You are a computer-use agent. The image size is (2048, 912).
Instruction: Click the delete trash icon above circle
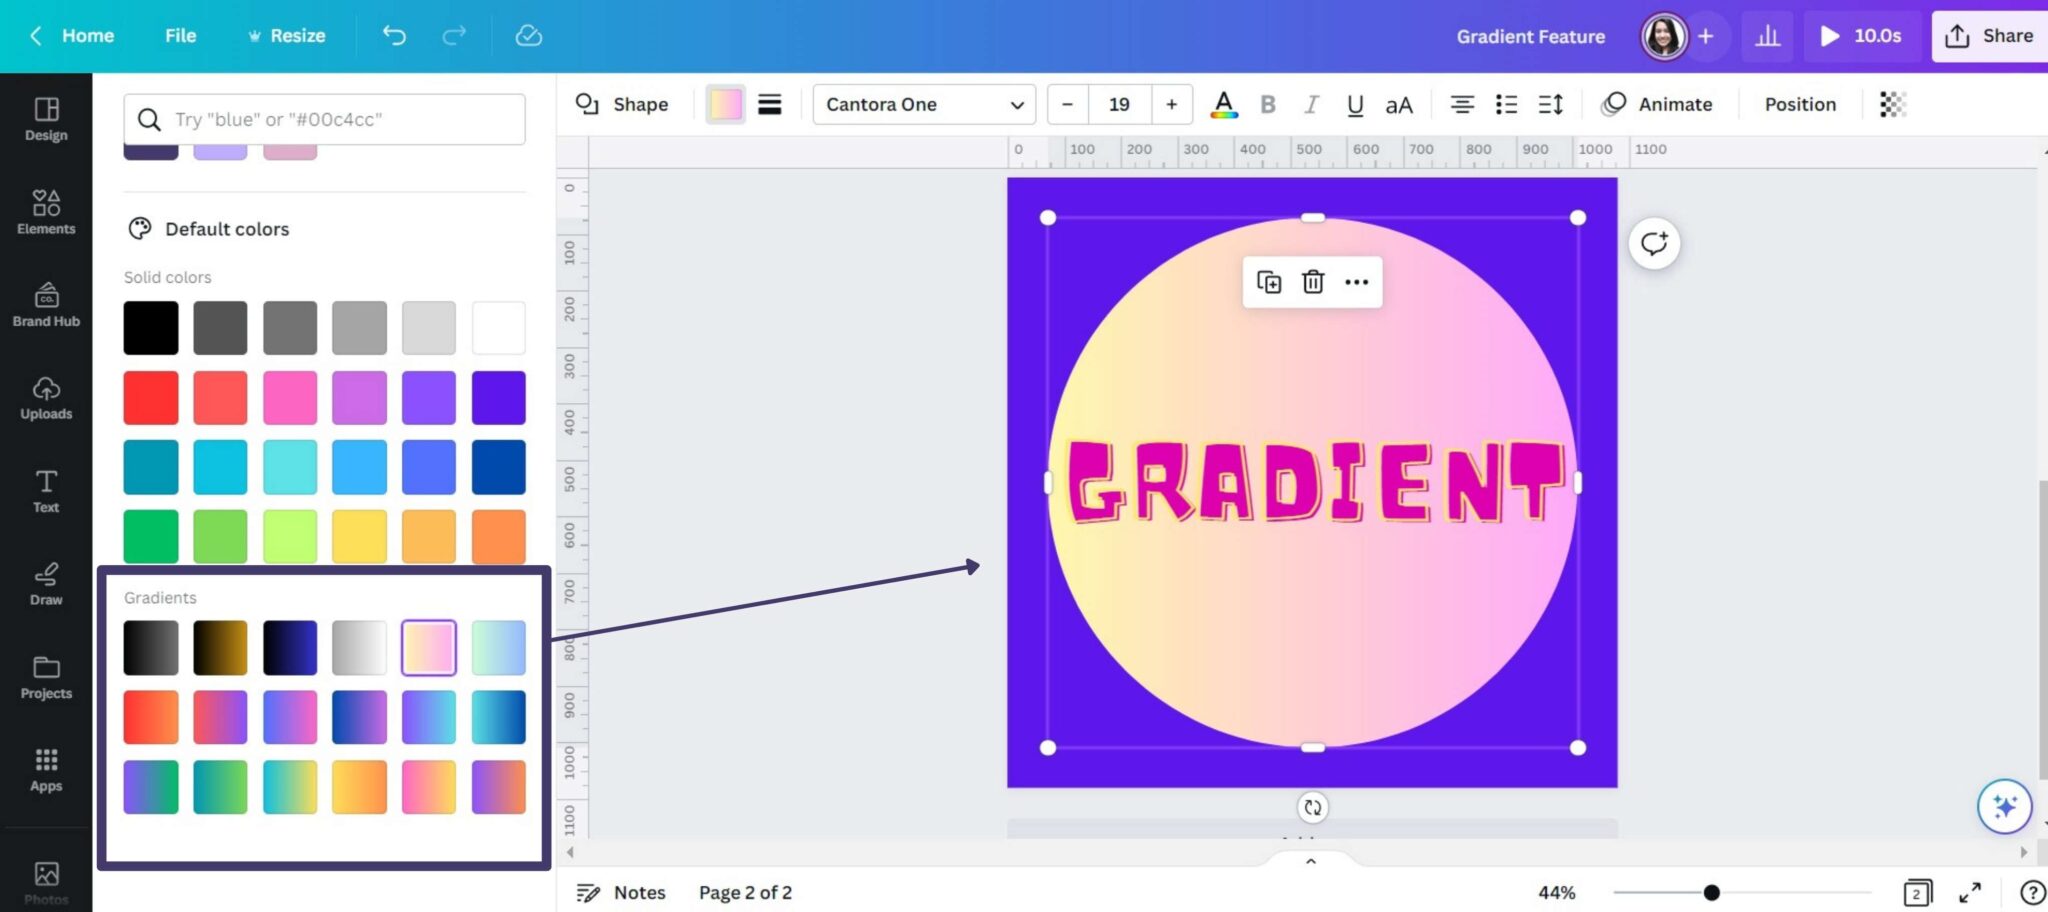(1313, 282)
